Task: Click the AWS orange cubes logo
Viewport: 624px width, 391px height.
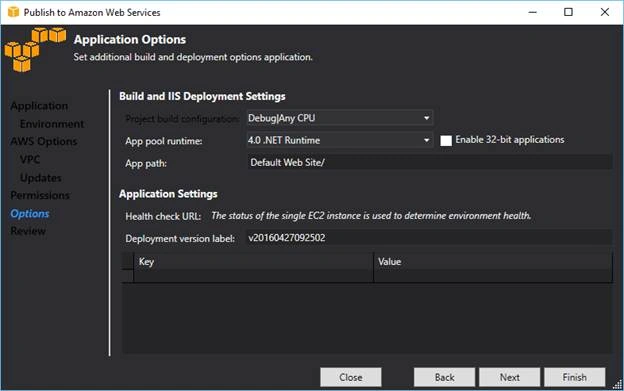Action: click(x=35, y=49)
